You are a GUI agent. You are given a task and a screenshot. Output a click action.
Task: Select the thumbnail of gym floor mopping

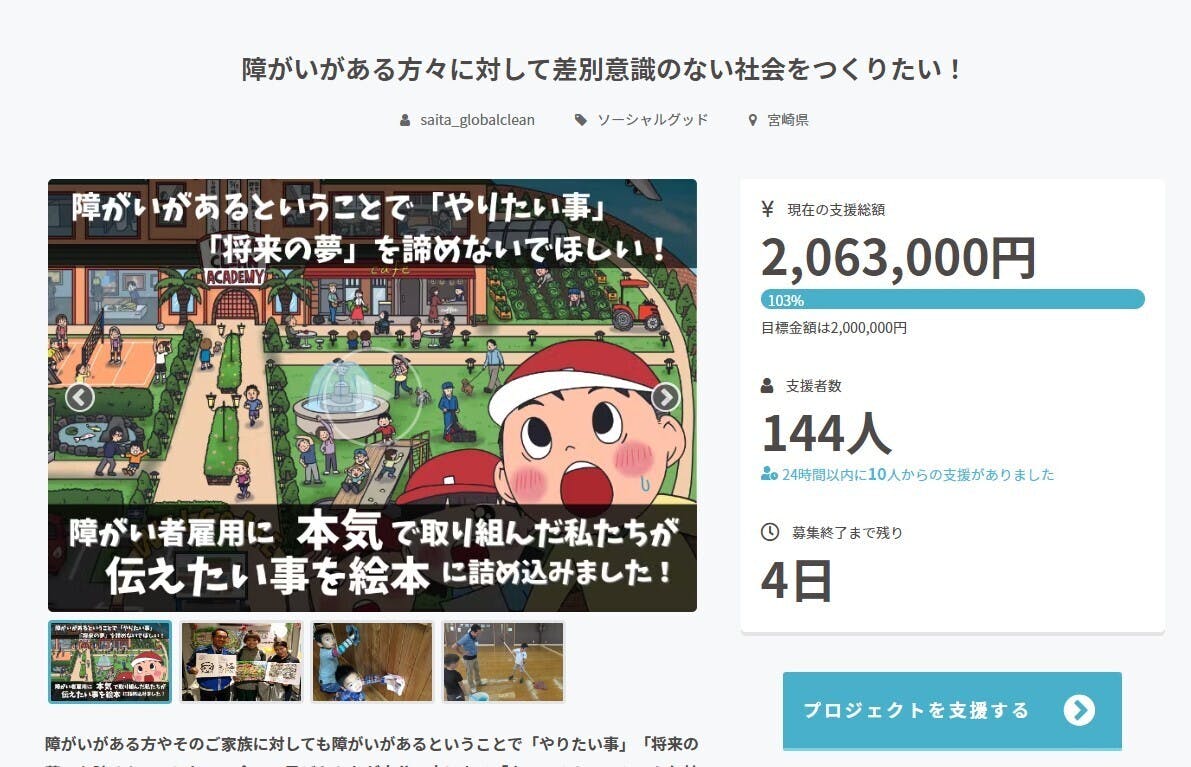point(504,661)
